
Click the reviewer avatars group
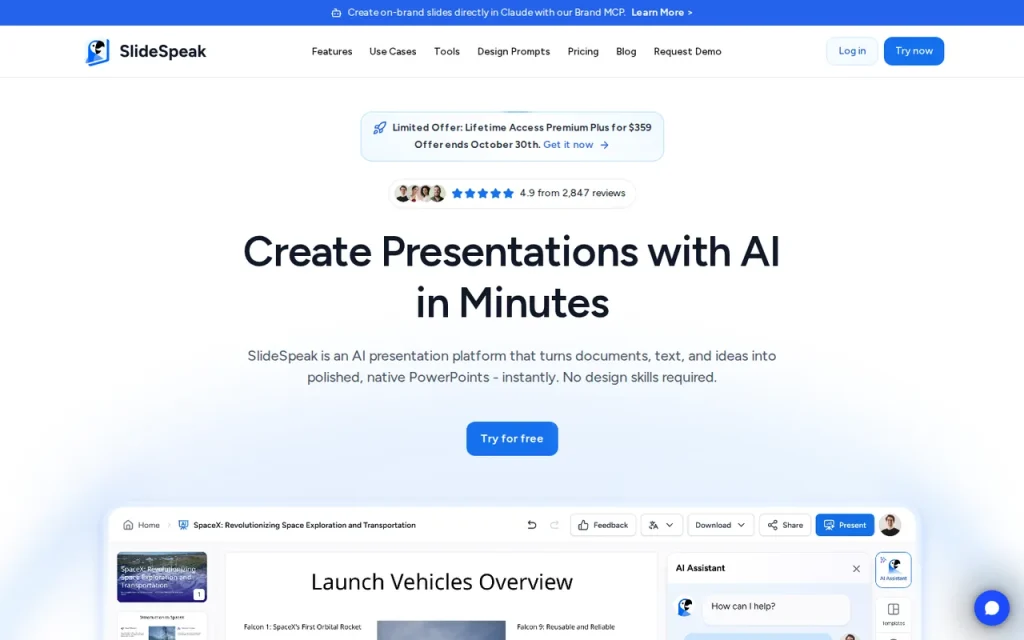(420, 193)
